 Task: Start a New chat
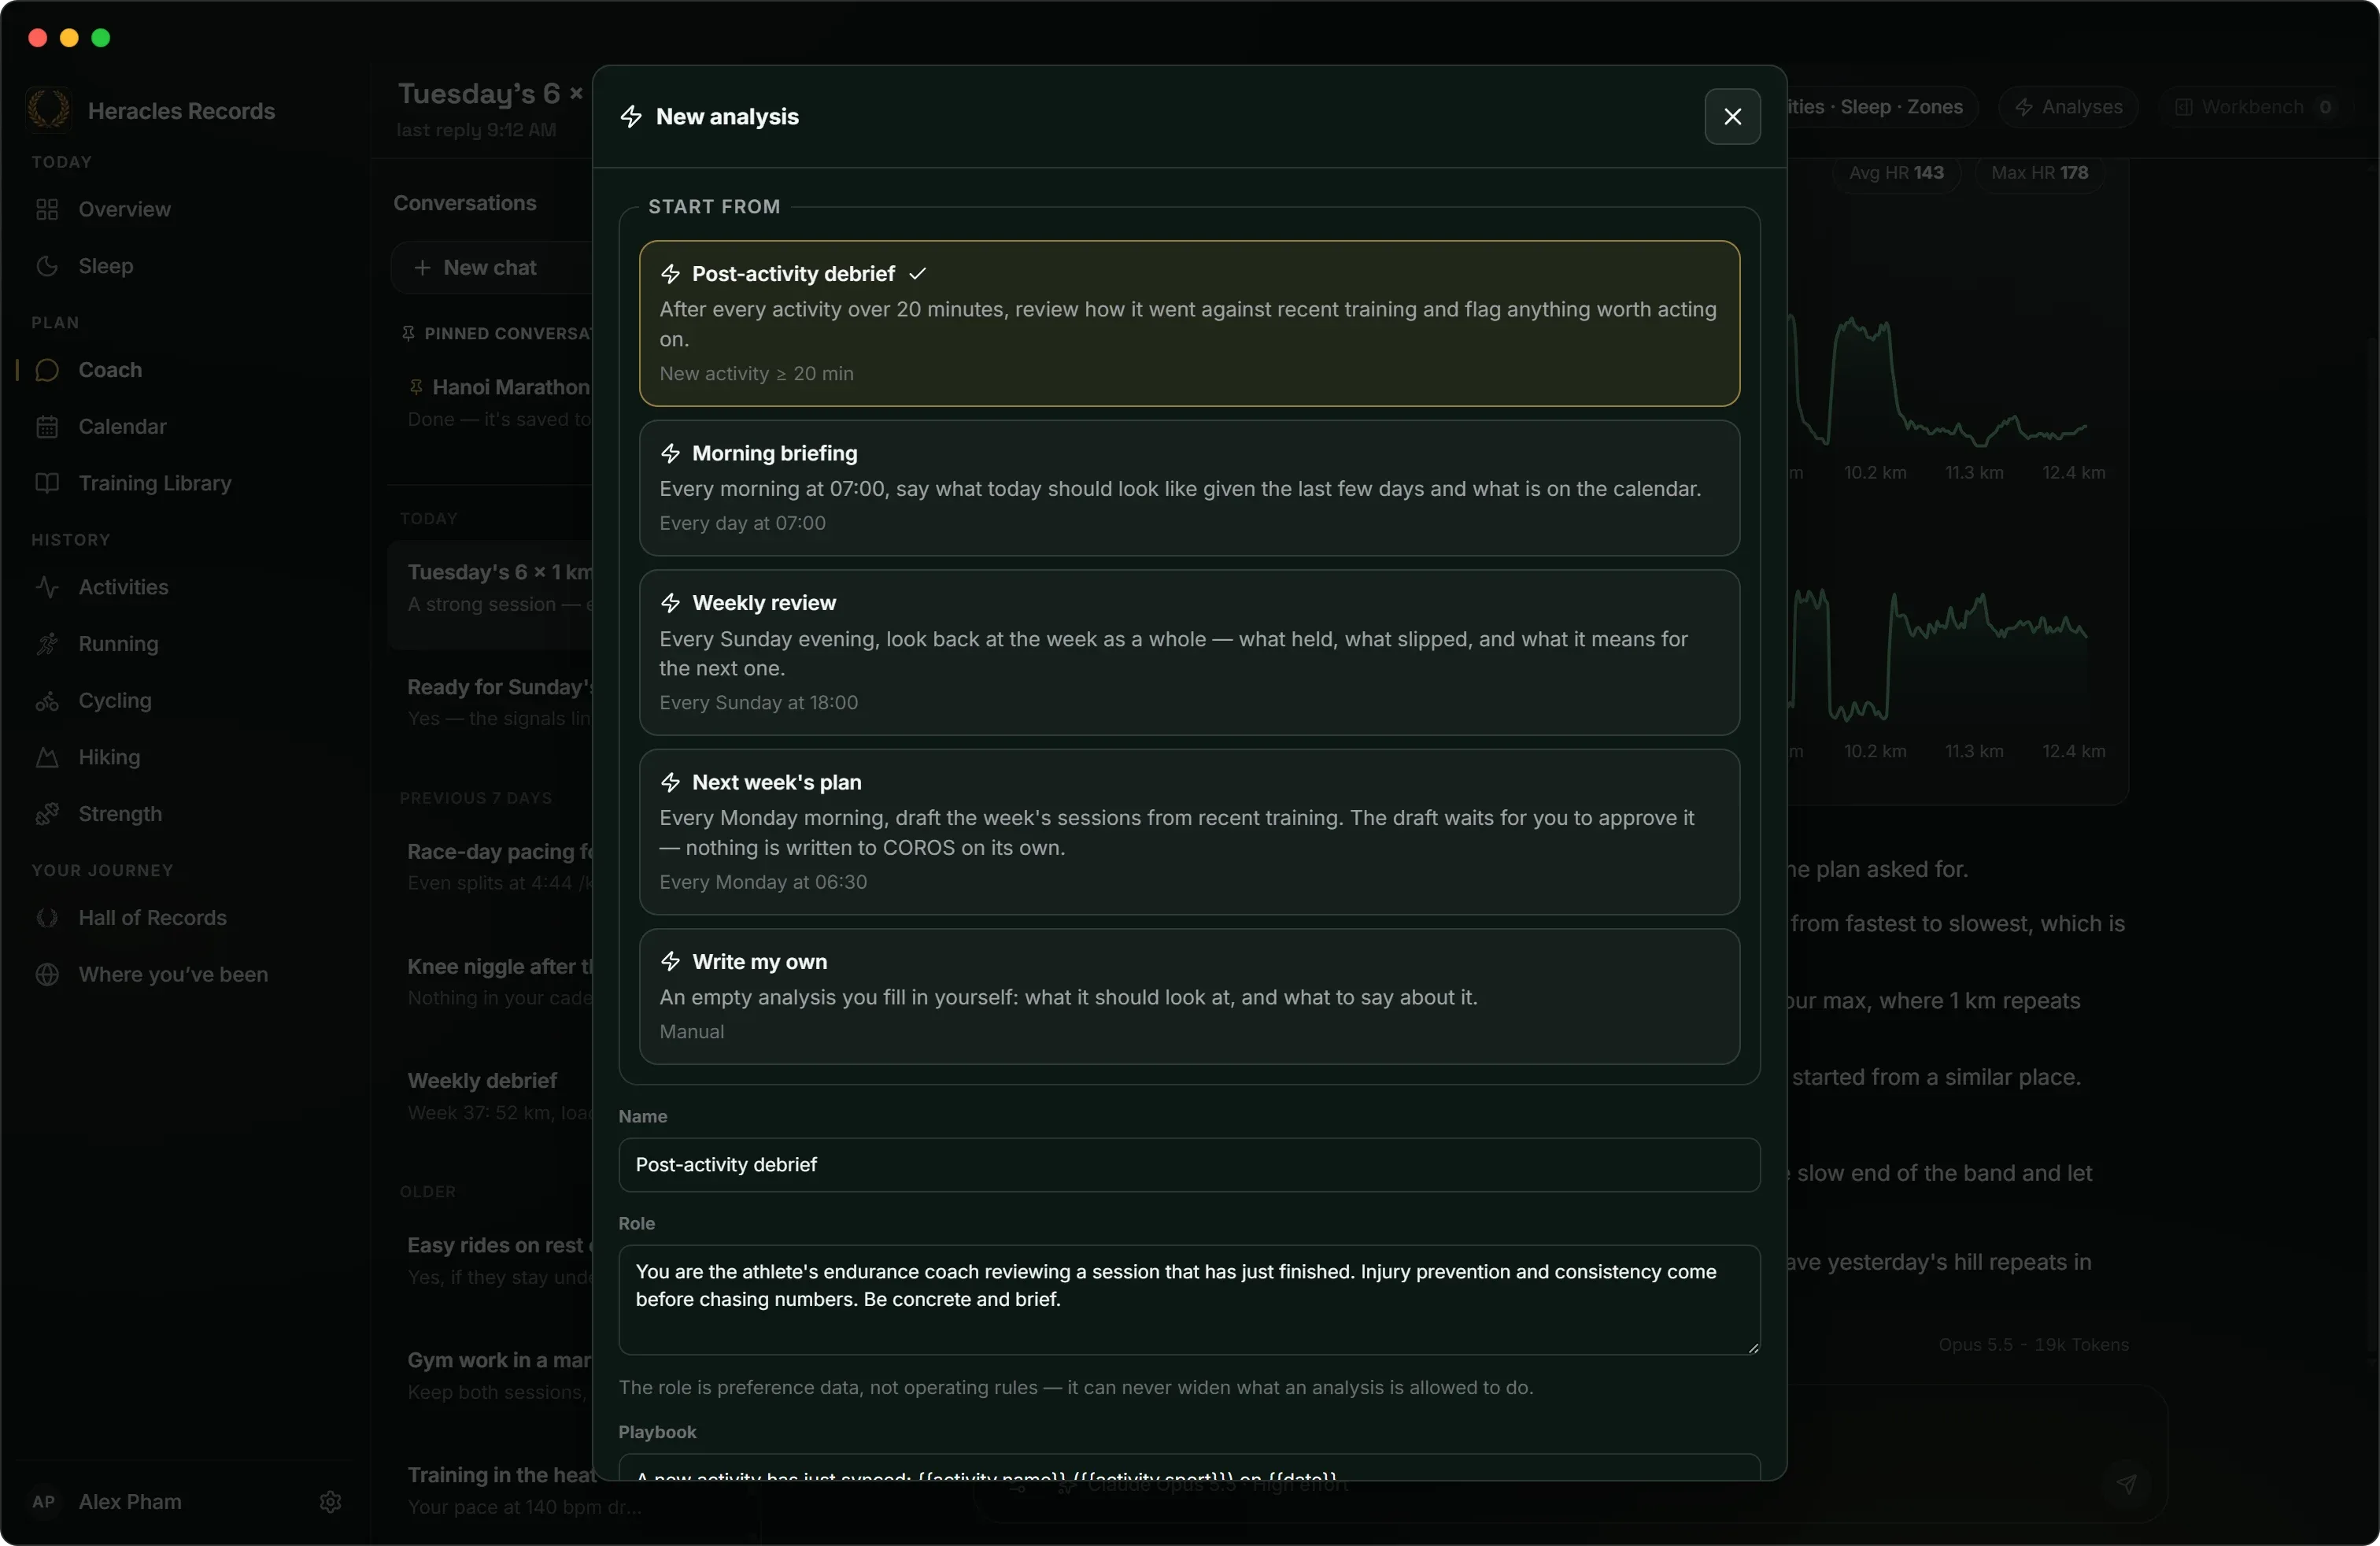(x=490, y=267)
